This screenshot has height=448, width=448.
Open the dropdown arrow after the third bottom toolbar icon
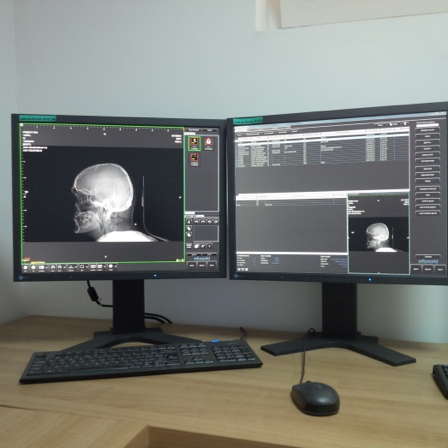[x=46, y=267]
